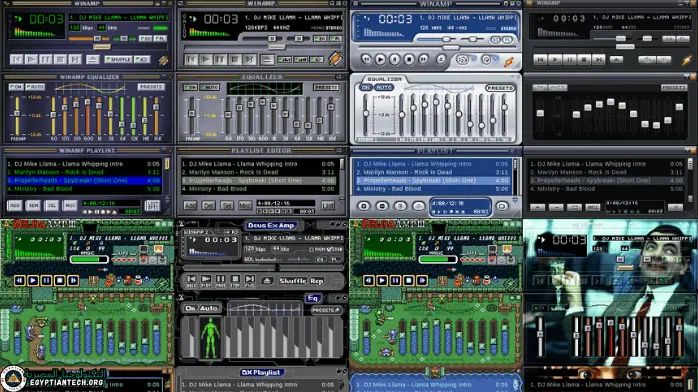Click the lightning bolt logo in the green-display classic Winamp
The width and height of the screenshot is (698, 392).
point(163,60)
